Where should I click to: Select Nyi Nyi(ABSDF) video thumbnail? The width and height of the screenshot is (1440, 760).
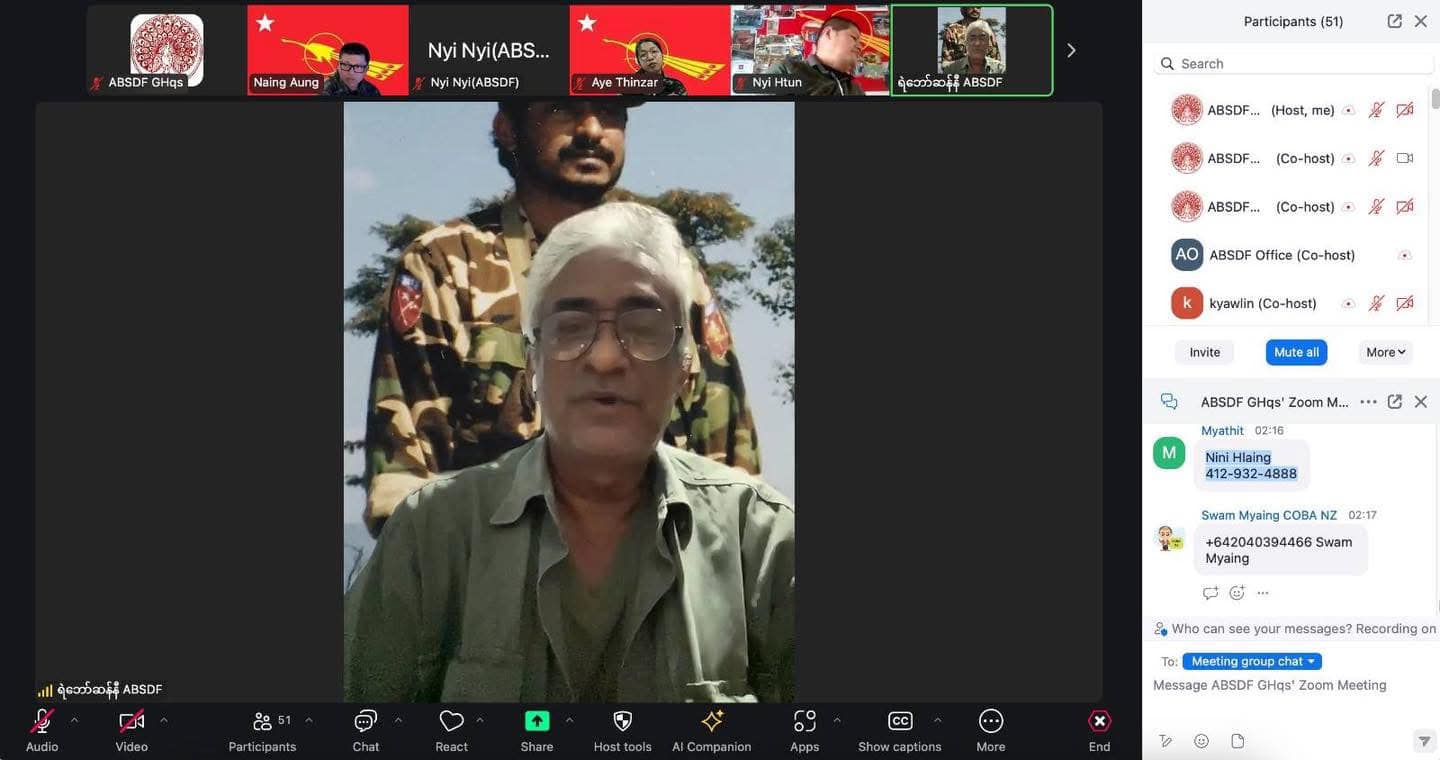point(489,50)
